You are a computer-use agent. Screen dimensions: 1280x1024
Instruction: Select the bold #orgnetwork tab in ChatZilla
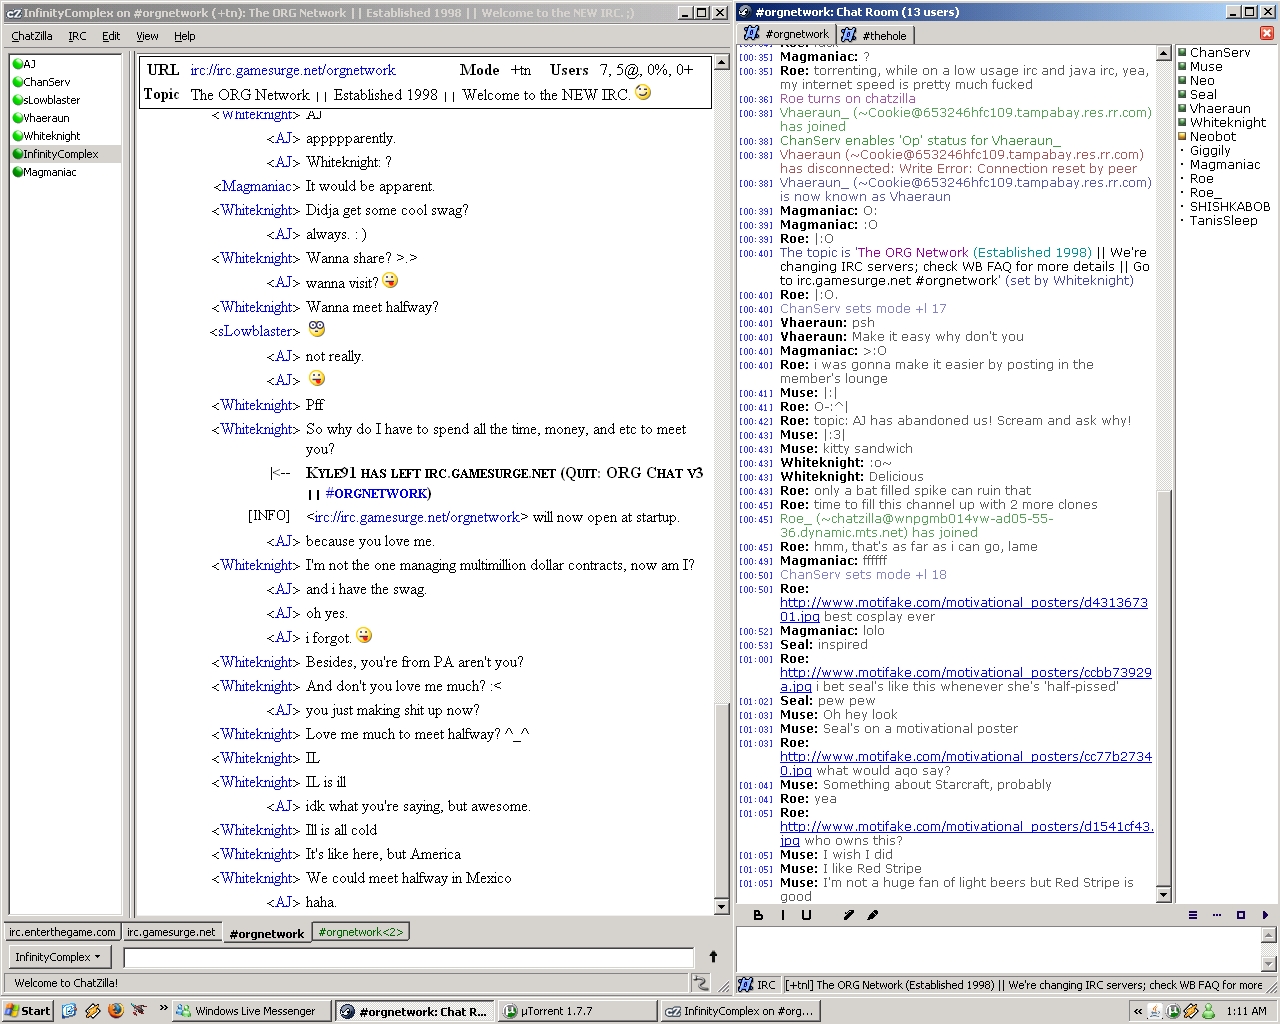(x=266, y=933)
